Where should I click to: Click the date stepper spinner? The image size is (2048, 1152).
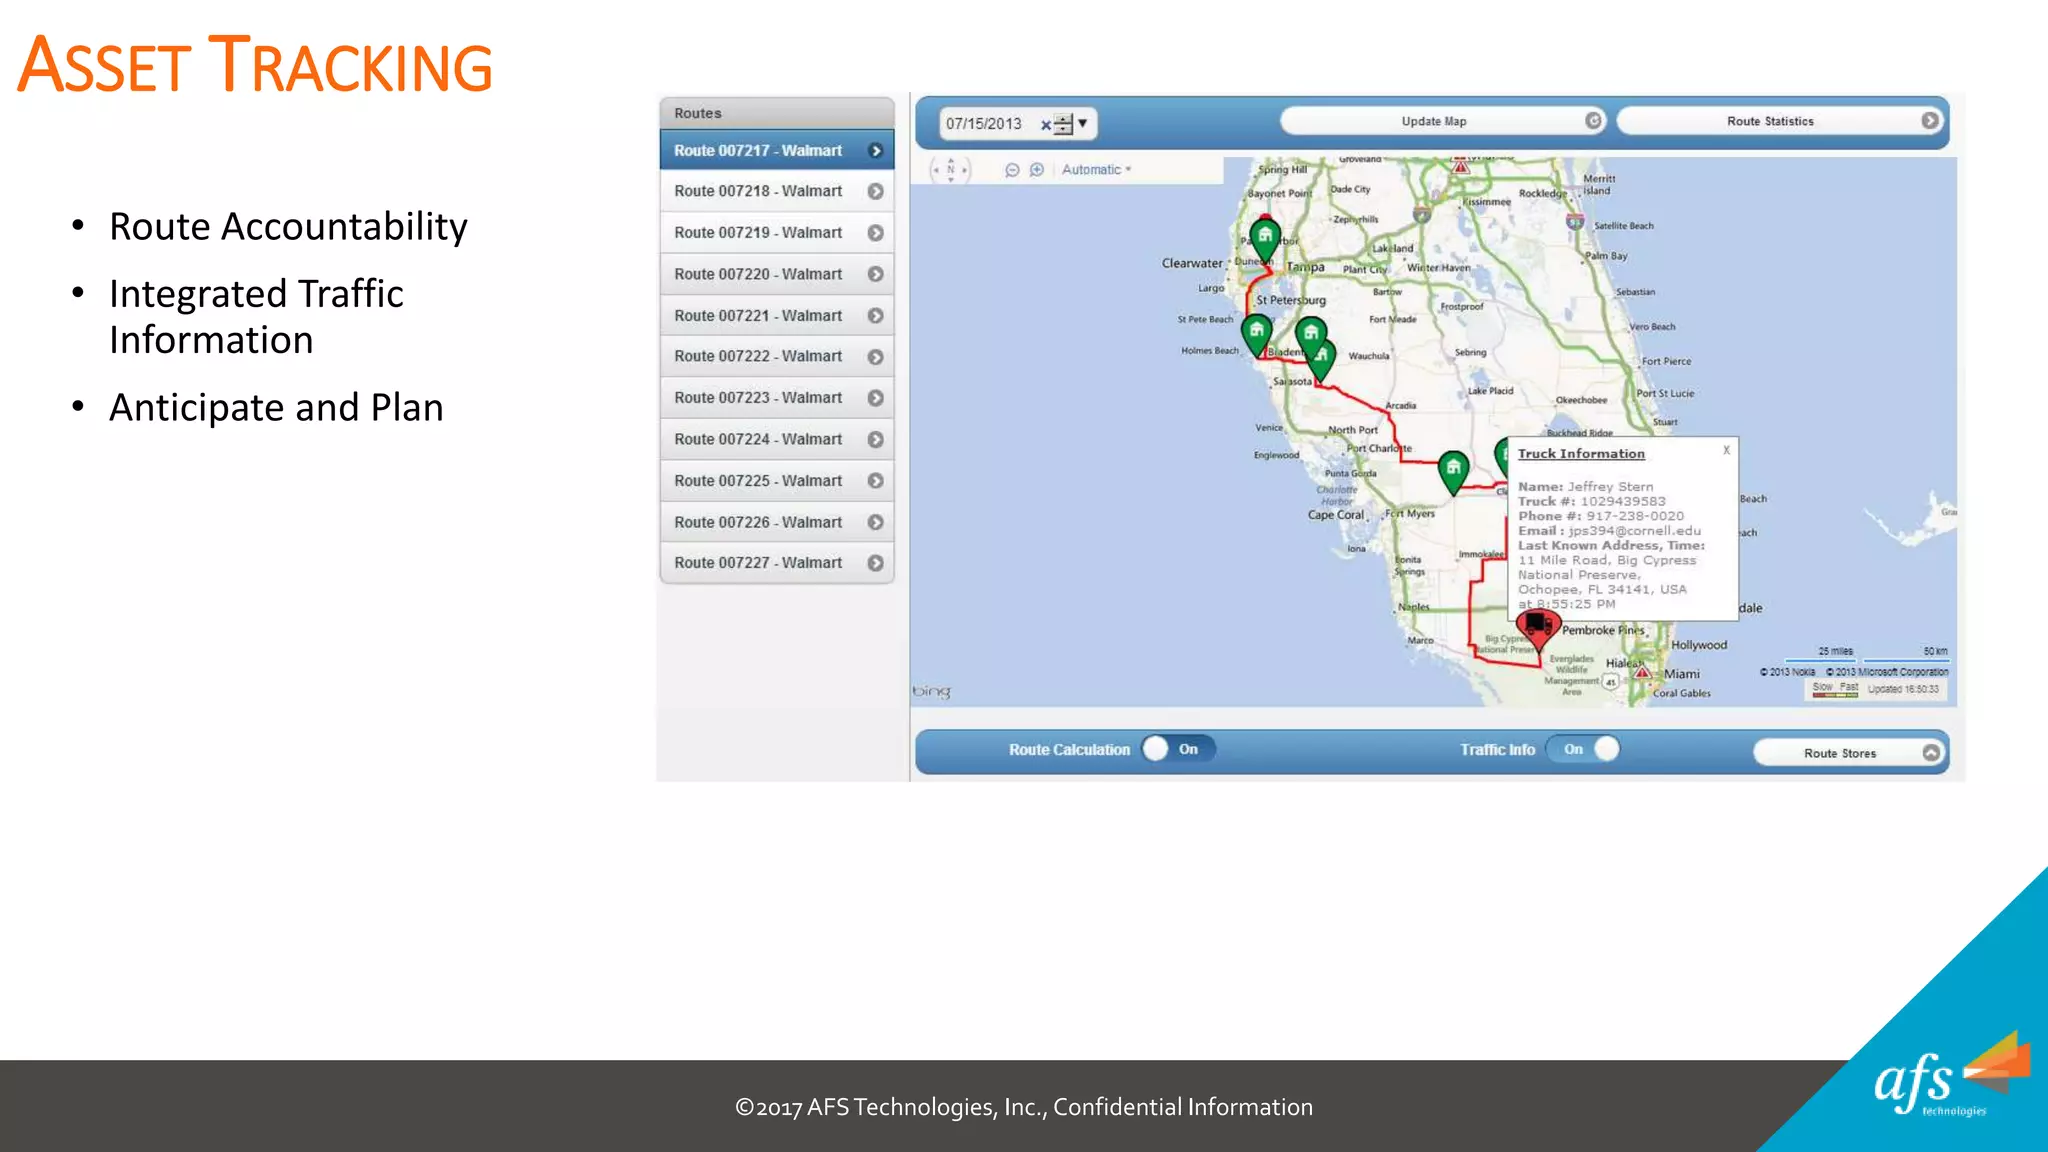[x=1064, y=124]
